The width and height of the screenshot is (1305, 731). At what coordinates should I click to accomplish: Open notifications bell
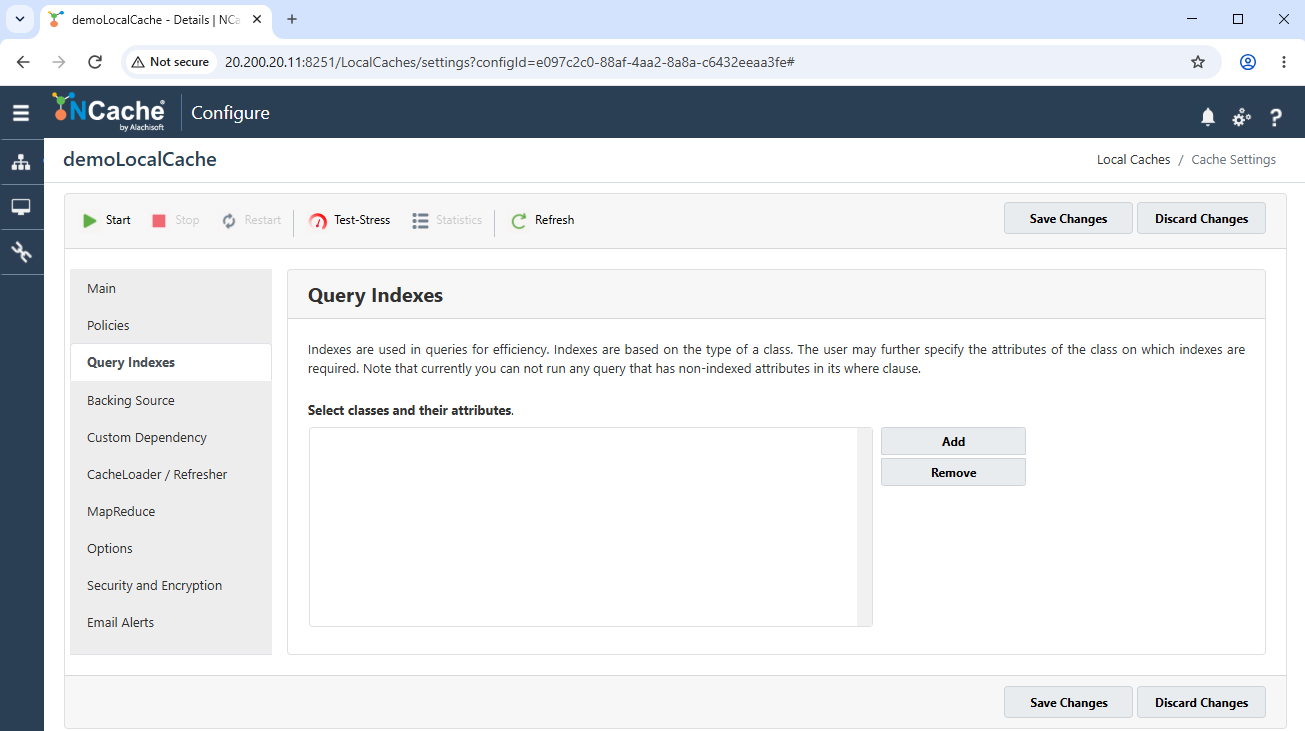pyautogui.click(x=1208, y=117)
